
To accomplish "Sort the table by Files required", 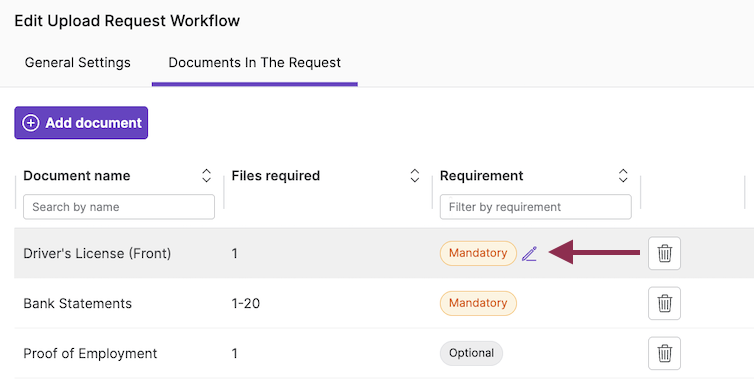I will [415, 176].
